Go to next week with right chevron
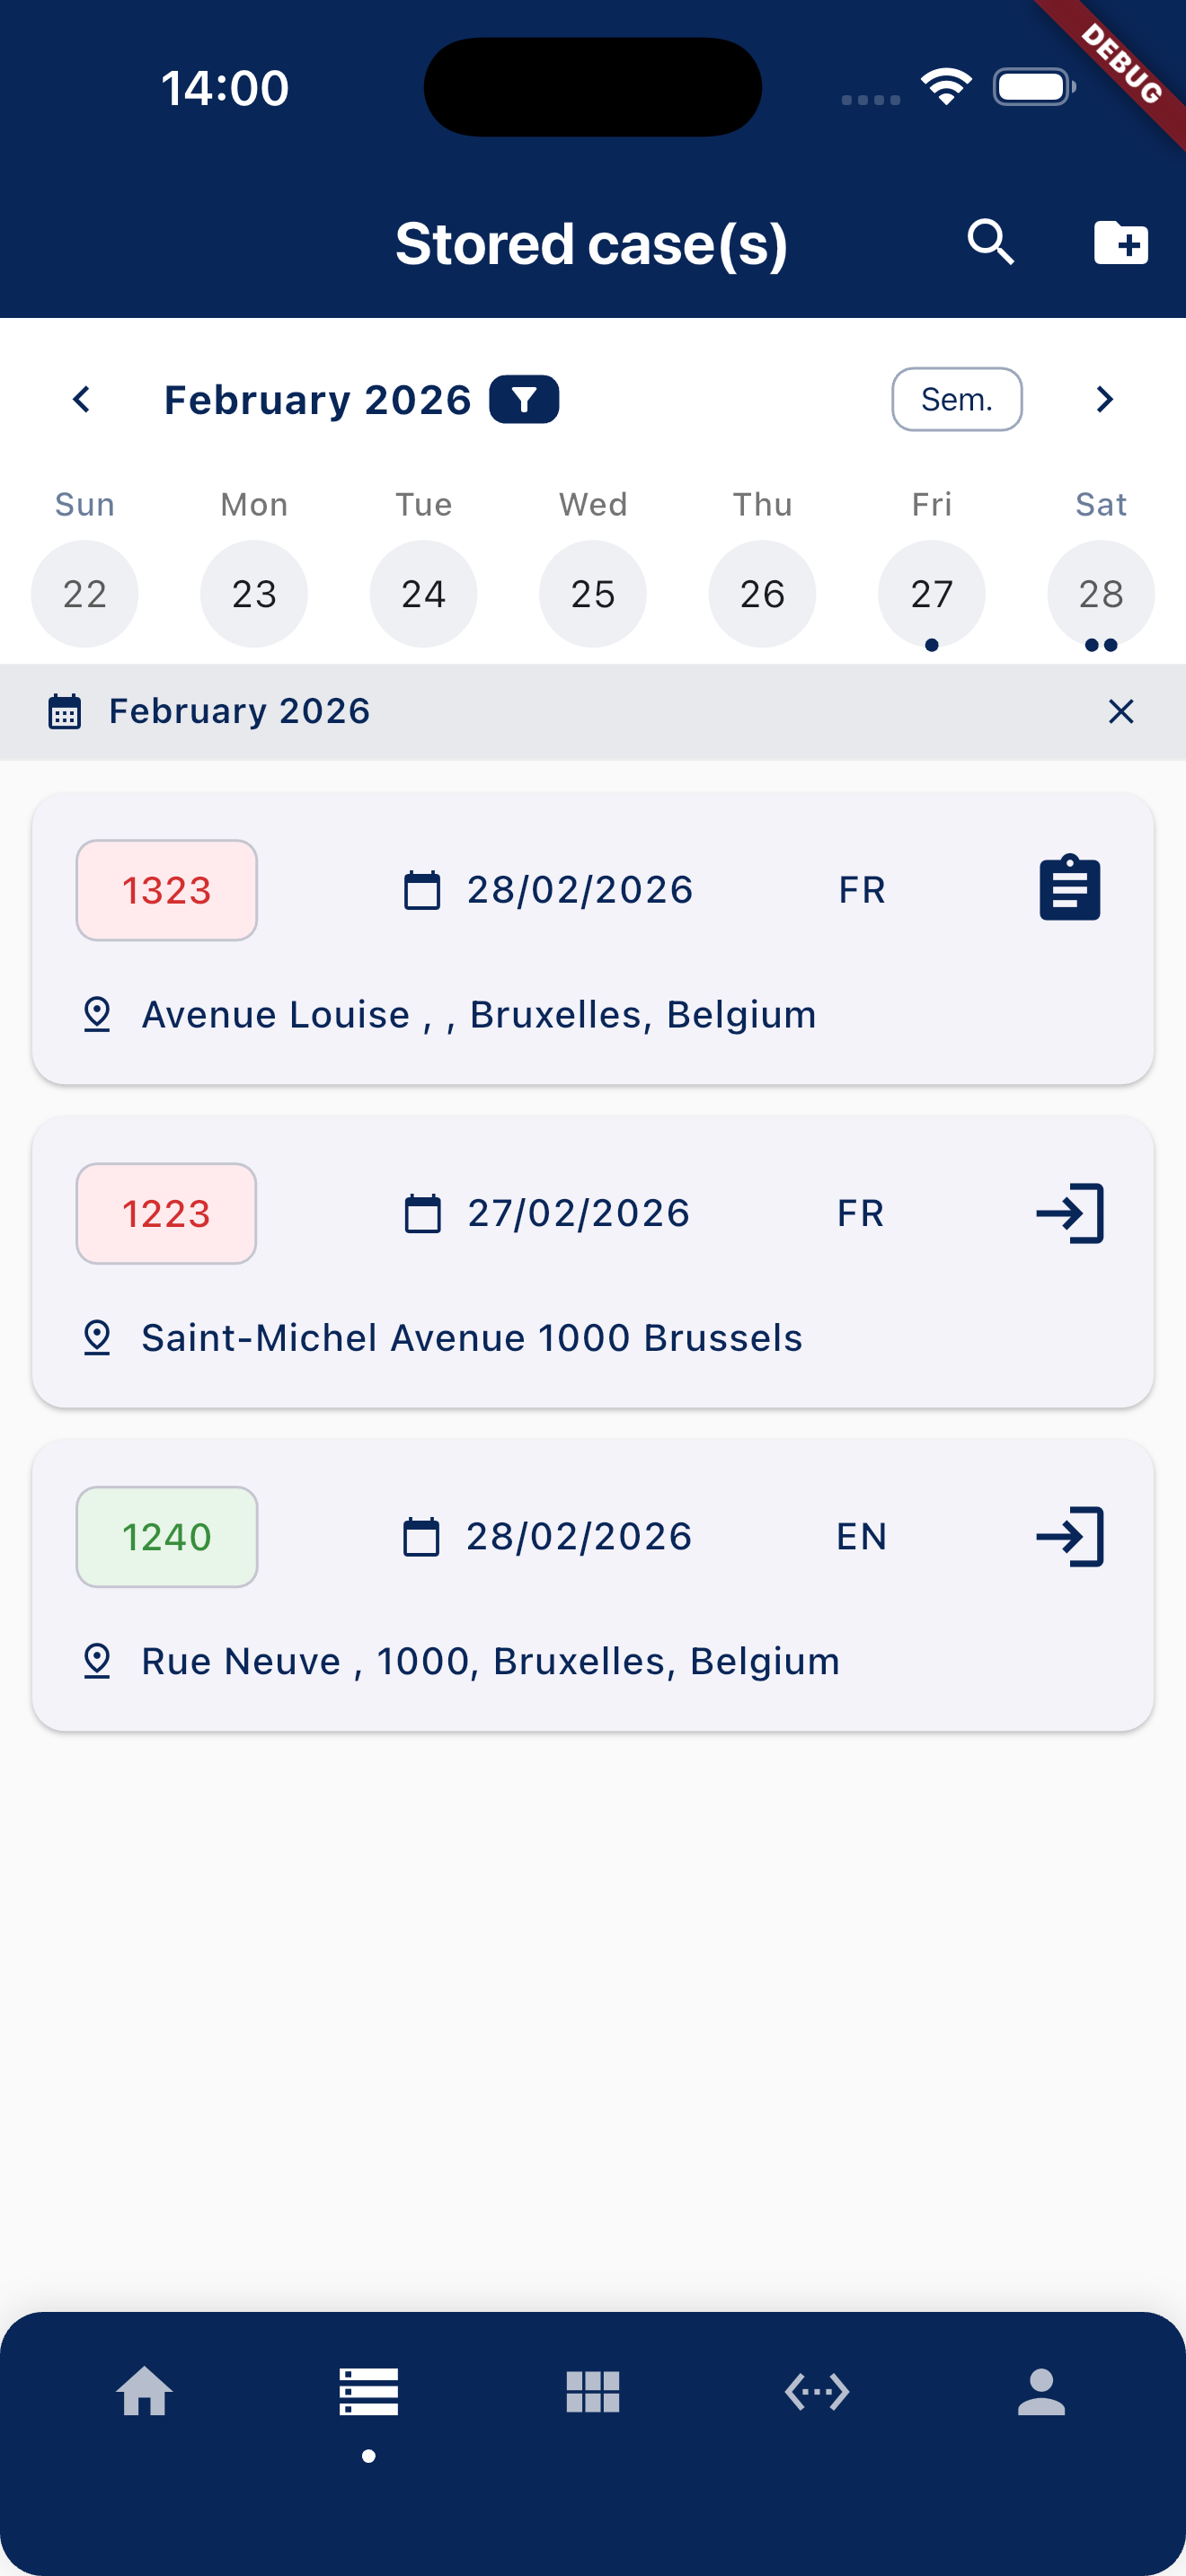This screenshot has height=2576, width=1186. point(1104,400)
